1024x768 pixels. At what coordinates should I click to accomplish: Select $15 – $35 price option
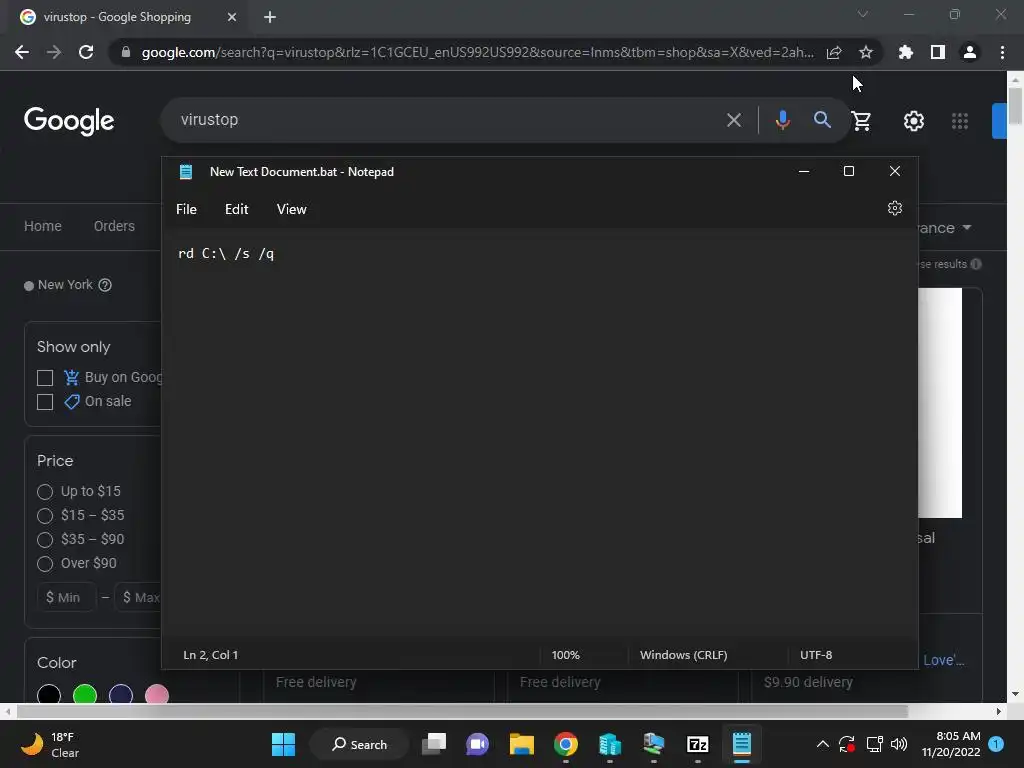[44, 516]
